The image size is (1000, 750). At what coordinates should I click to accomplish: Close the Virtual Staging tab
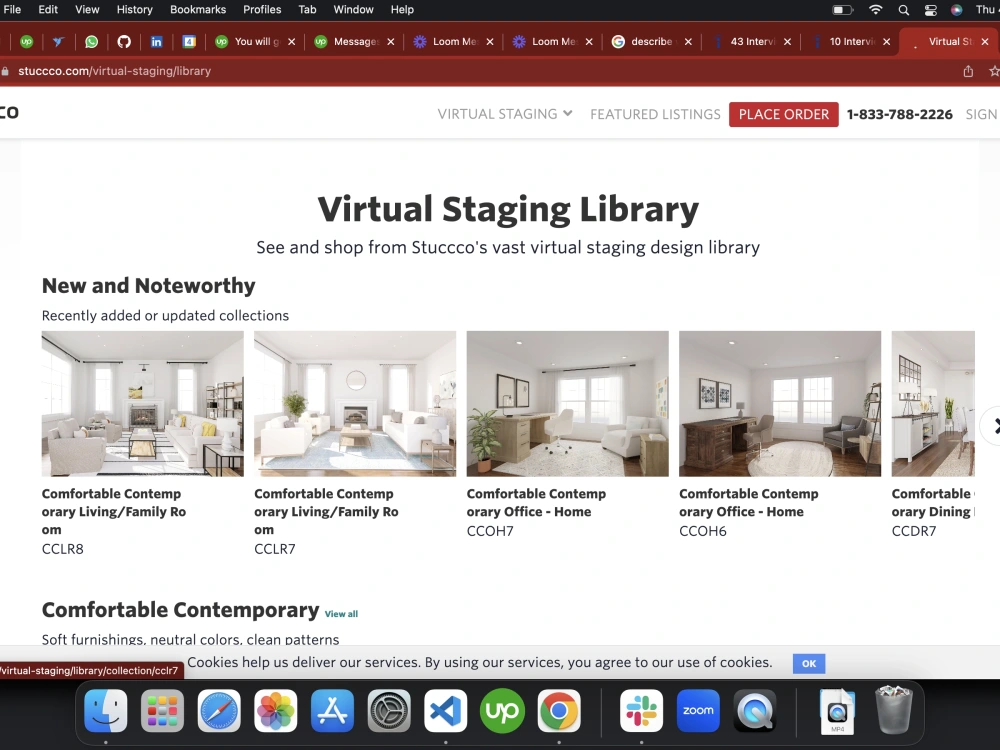985,41
